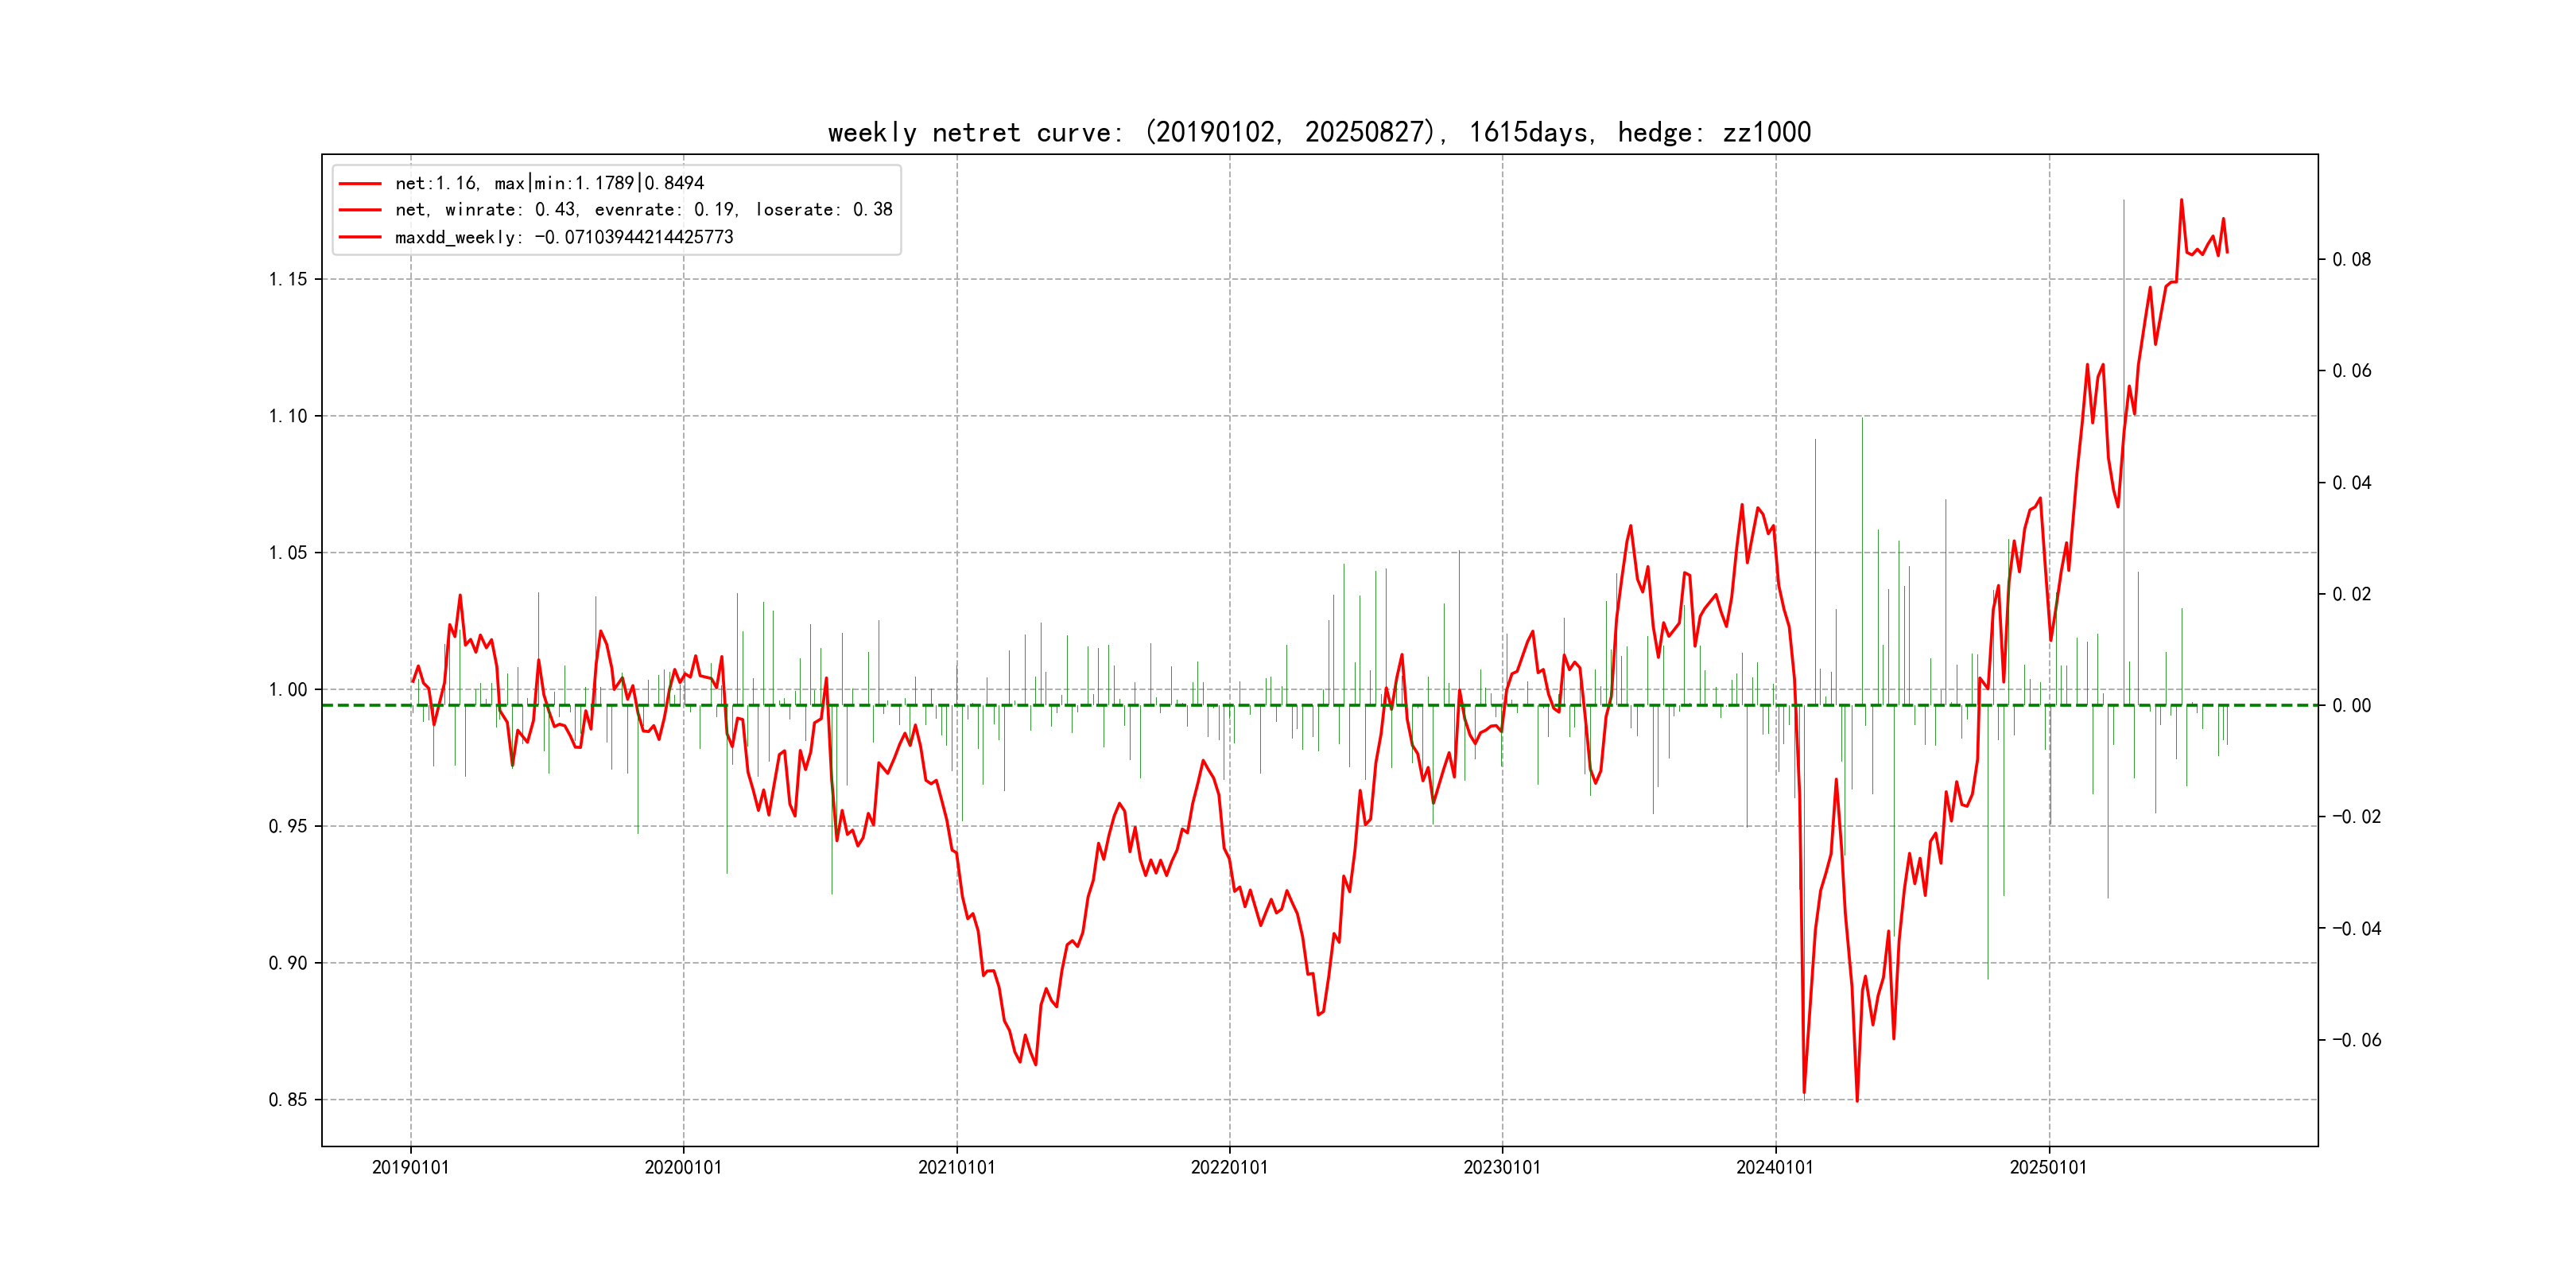
Task: Click the 1.00 left axis tick
Action: pyautogui.click(x=288, y=690)
